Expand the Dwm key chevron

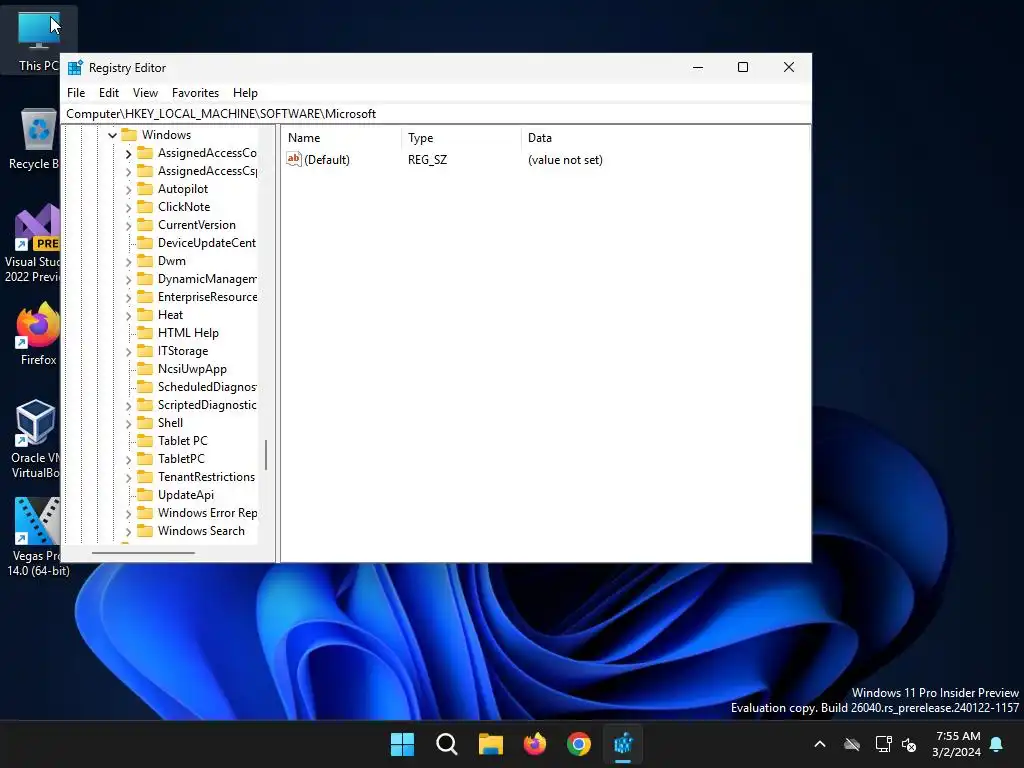[x=128, y=261]
